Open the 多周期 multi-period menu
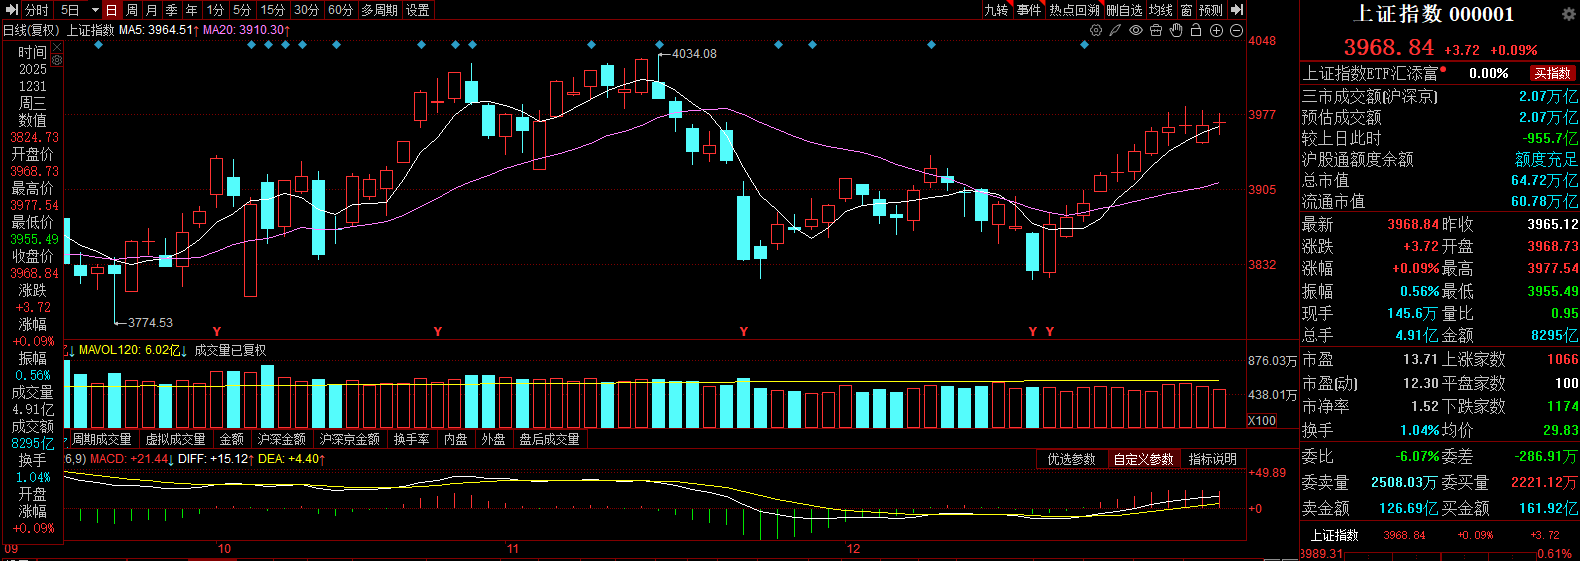Viewport: 1580px width, 561px height. tap(380, 10)
